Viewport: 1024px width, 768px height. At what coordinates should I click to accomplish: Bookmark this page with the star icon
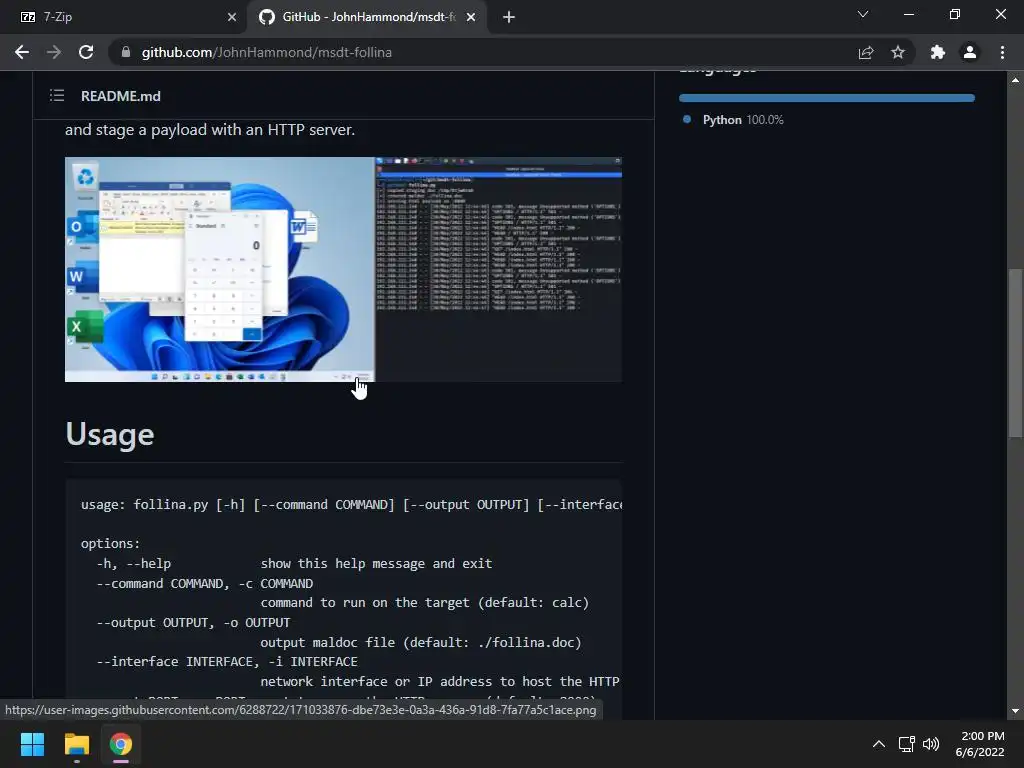898,52
